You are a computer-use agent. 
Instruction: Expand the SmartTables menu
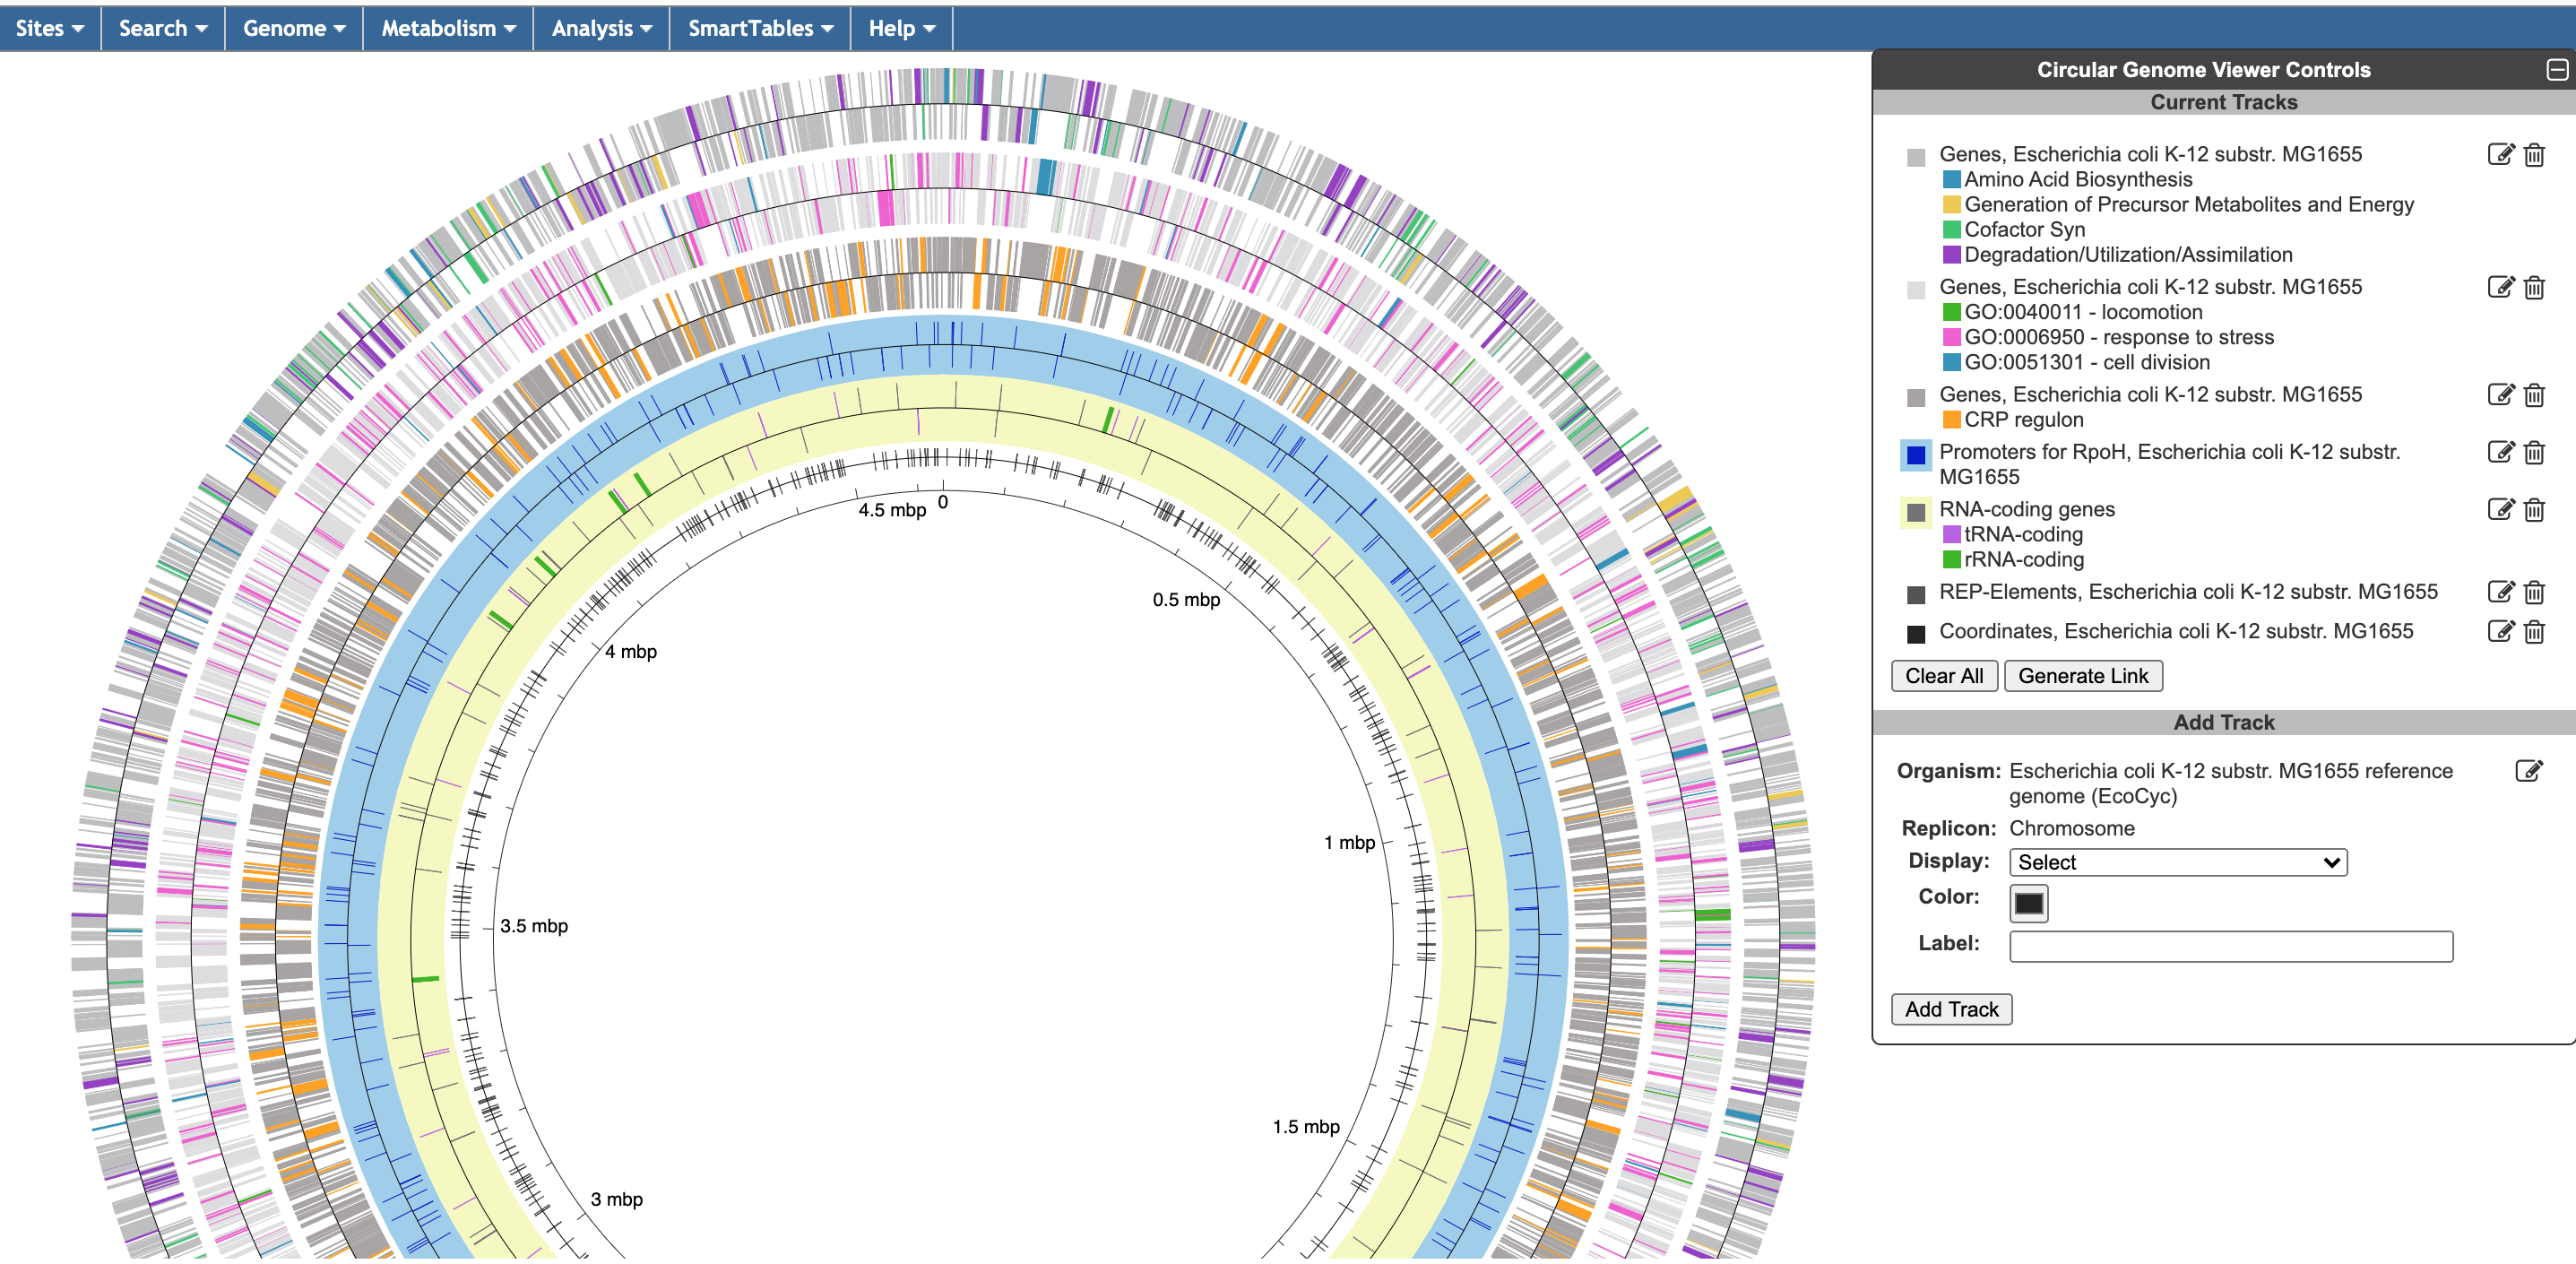pyautogui.click(x=759, y=28)
